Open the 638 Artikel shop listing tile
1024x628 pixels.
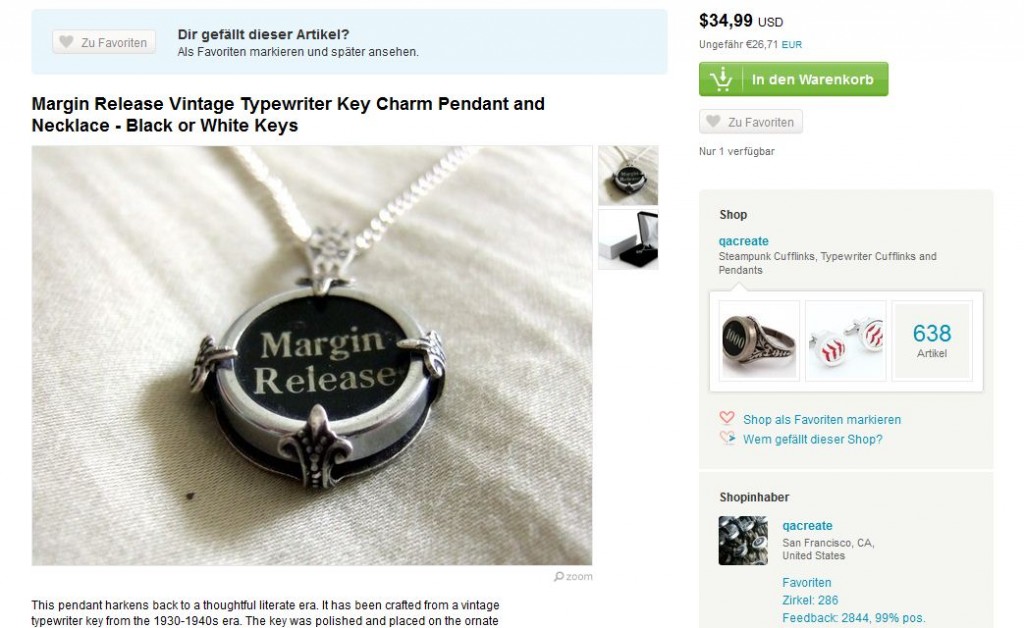tap(932, 341)
